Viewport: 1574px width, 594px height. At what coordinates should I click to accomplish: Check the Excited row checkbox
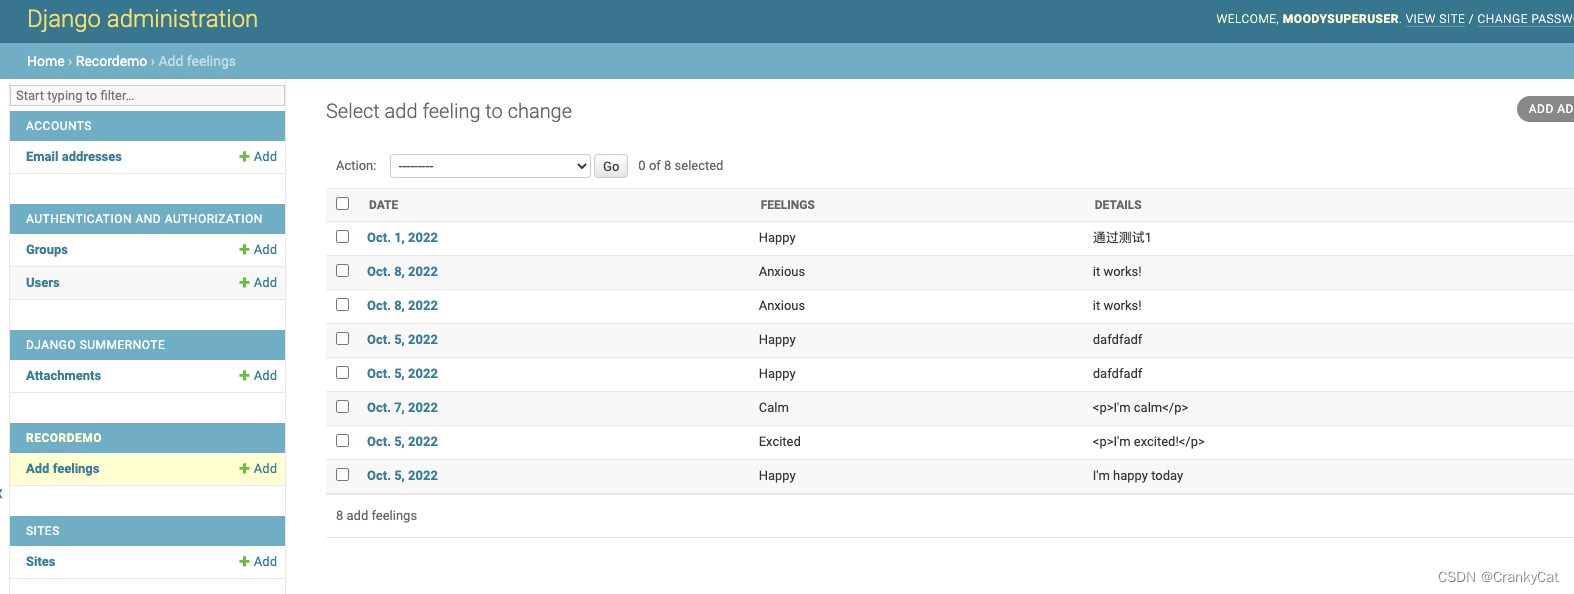[x=342, y=441]
